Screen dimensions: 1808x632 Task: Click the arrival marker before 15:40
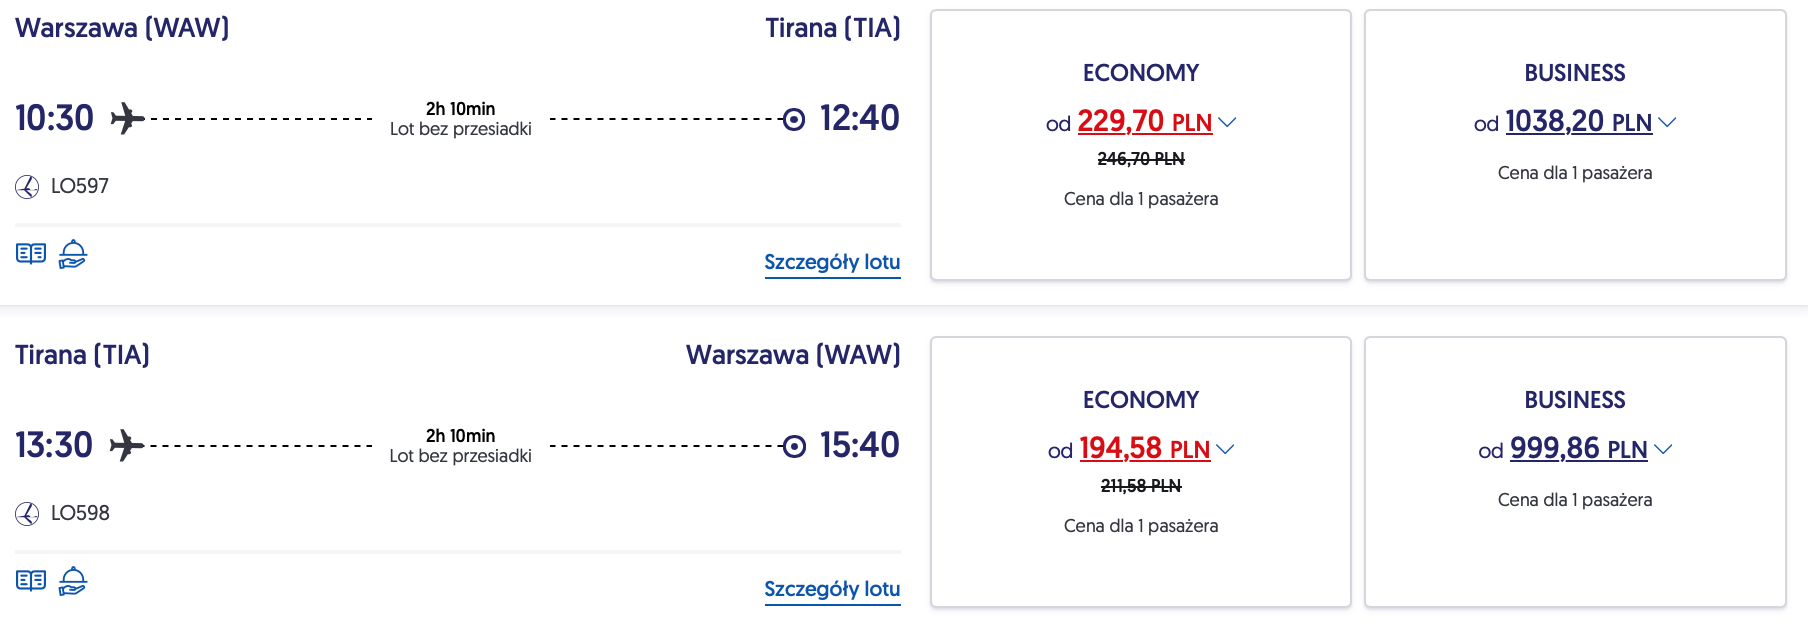[794, 446]
